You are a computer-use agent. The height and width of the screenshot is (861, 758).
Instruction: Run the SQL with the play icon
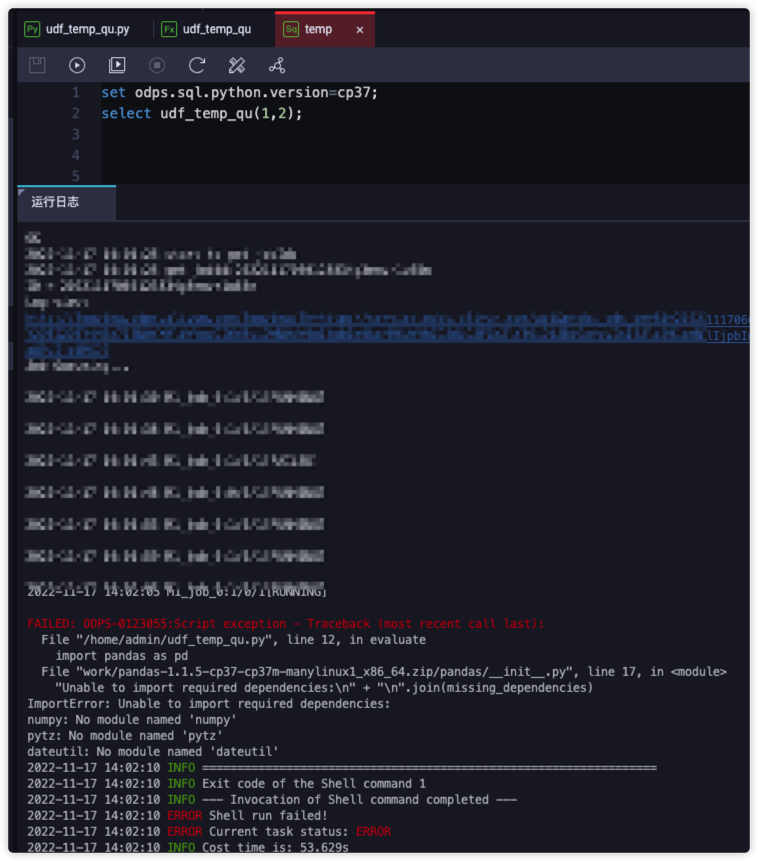pyautogui.click(x=77, y=65)
